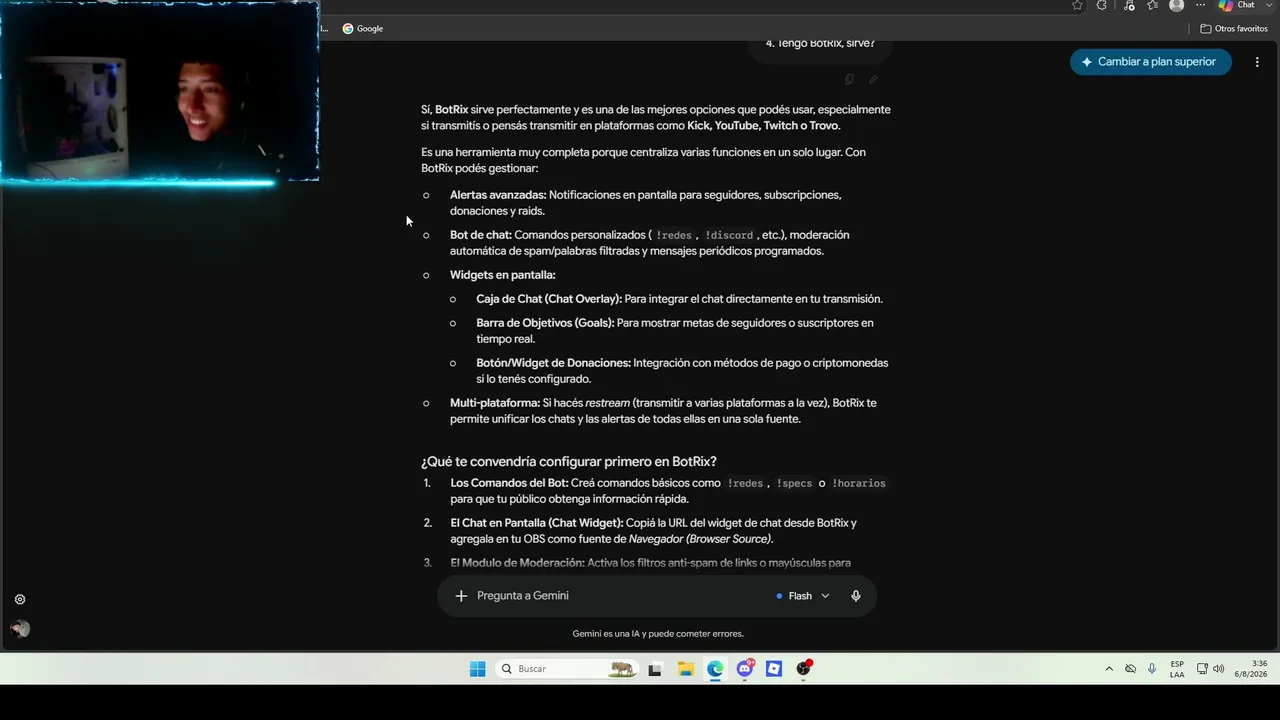This screenshot has width=1280, height=720.
Task: Click the network tray icon
Action: pyautogui.click(x=1202, y=669)
